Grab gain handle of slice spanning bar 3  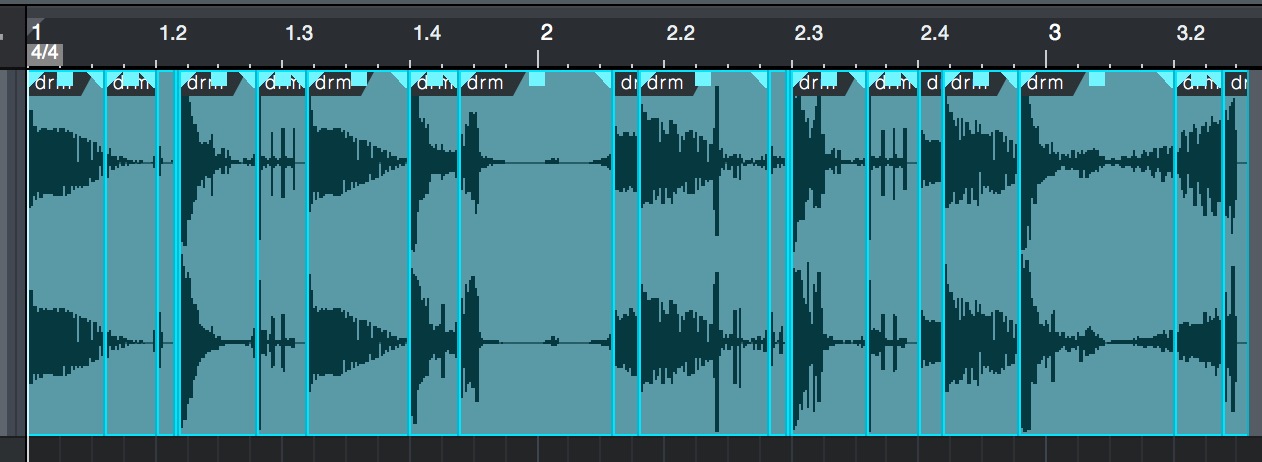click(1097, 78)
